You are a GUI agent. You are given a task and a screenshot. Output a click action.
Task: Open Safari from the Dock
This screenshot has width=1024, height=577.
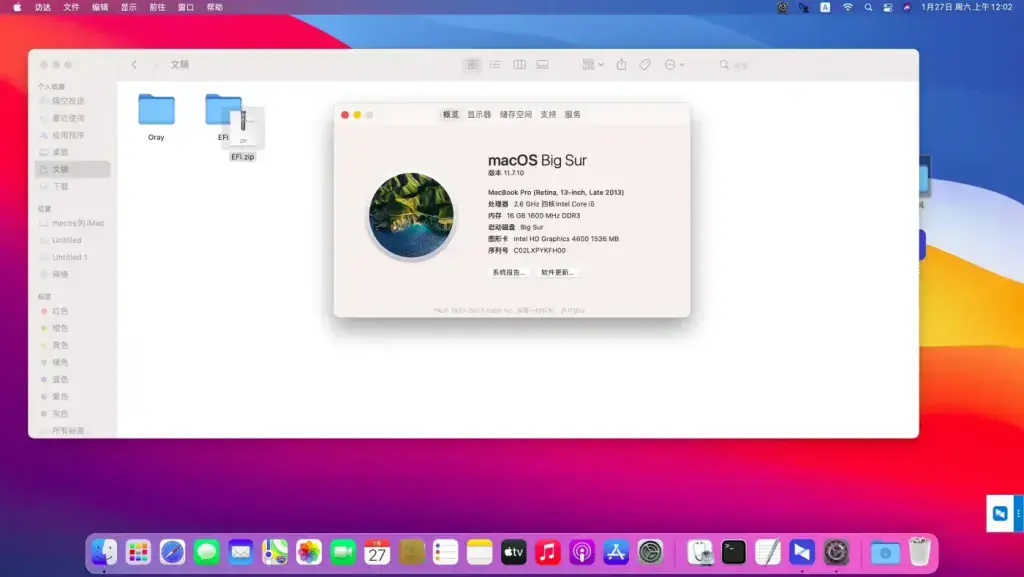[172, 552]
